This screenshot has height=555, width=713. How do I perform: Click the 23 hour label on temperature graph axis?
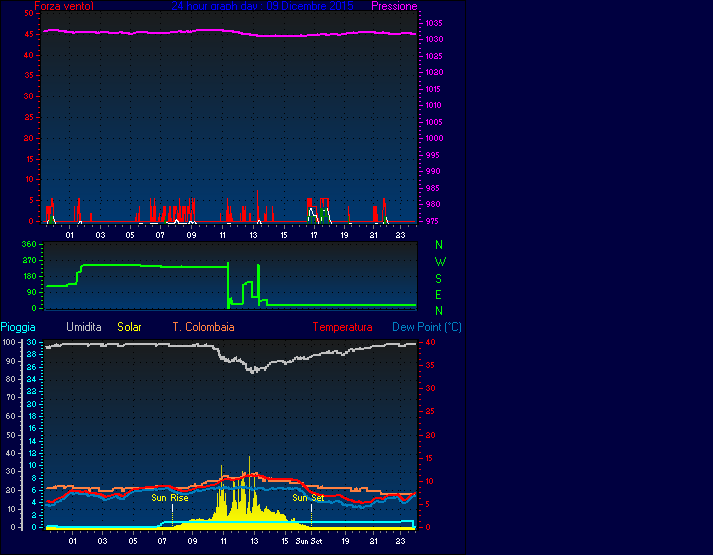coord(400,541)
